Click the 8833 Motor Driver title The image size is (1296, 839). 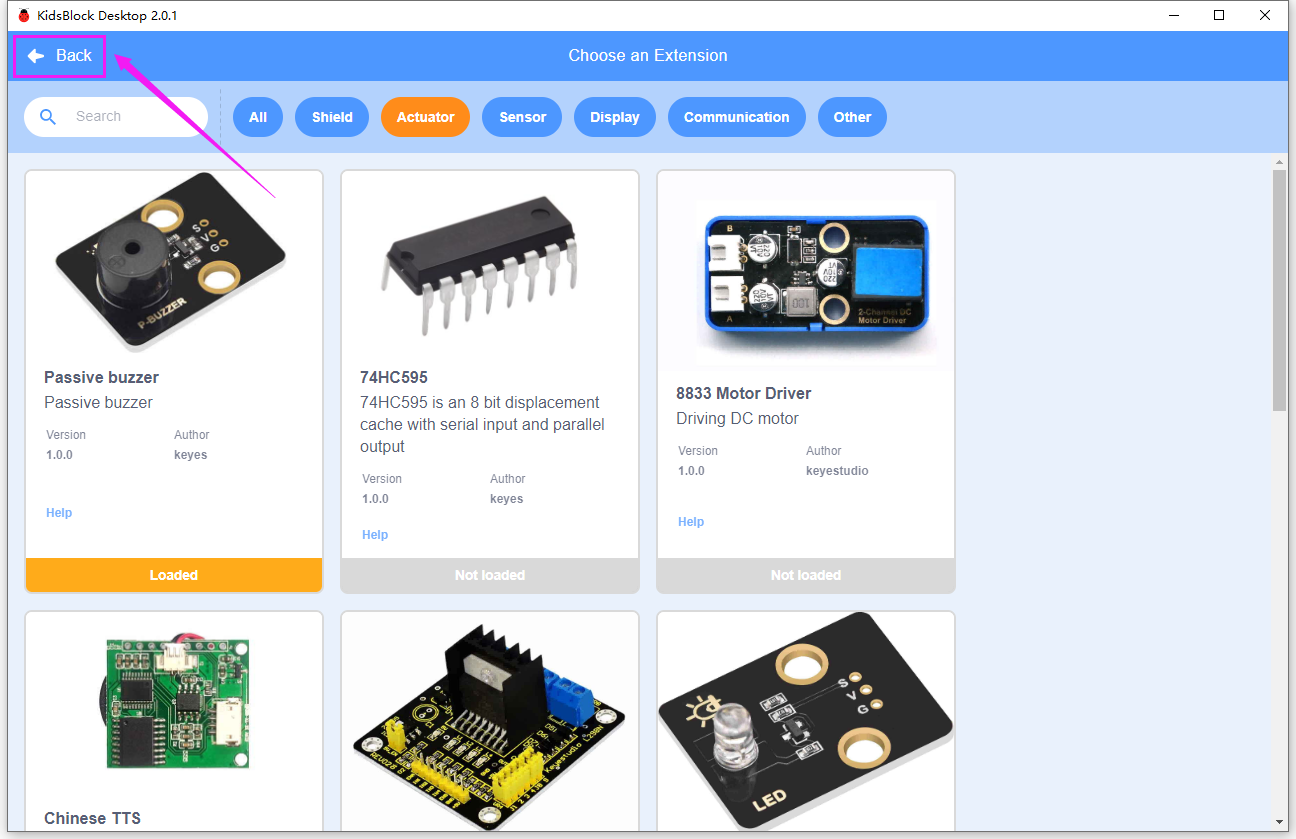[x=744, y=393]
